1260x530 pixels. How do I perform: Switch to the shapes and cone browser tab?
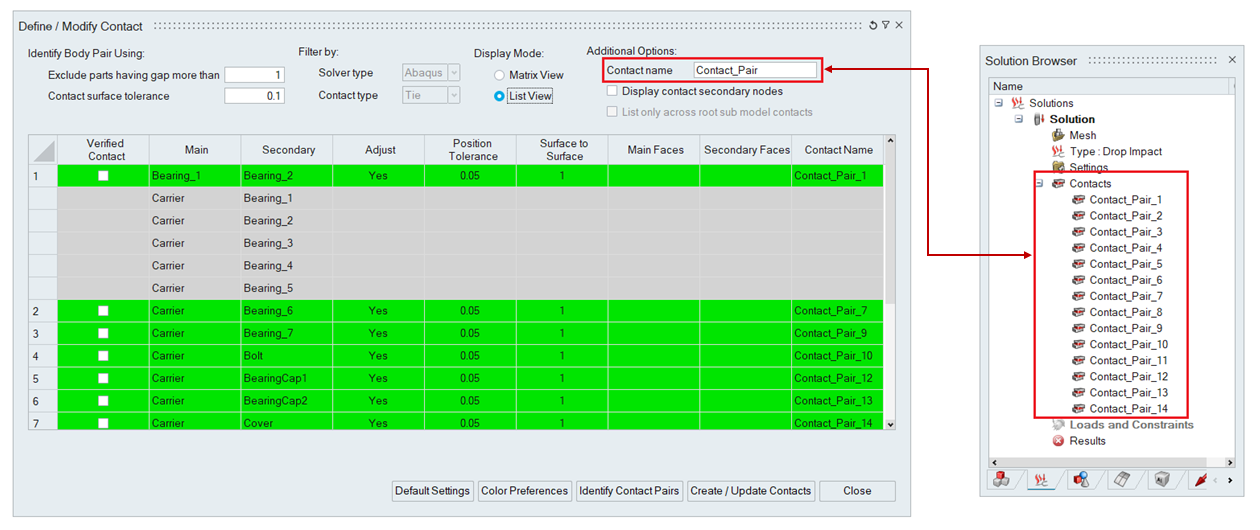[1081, 480]
